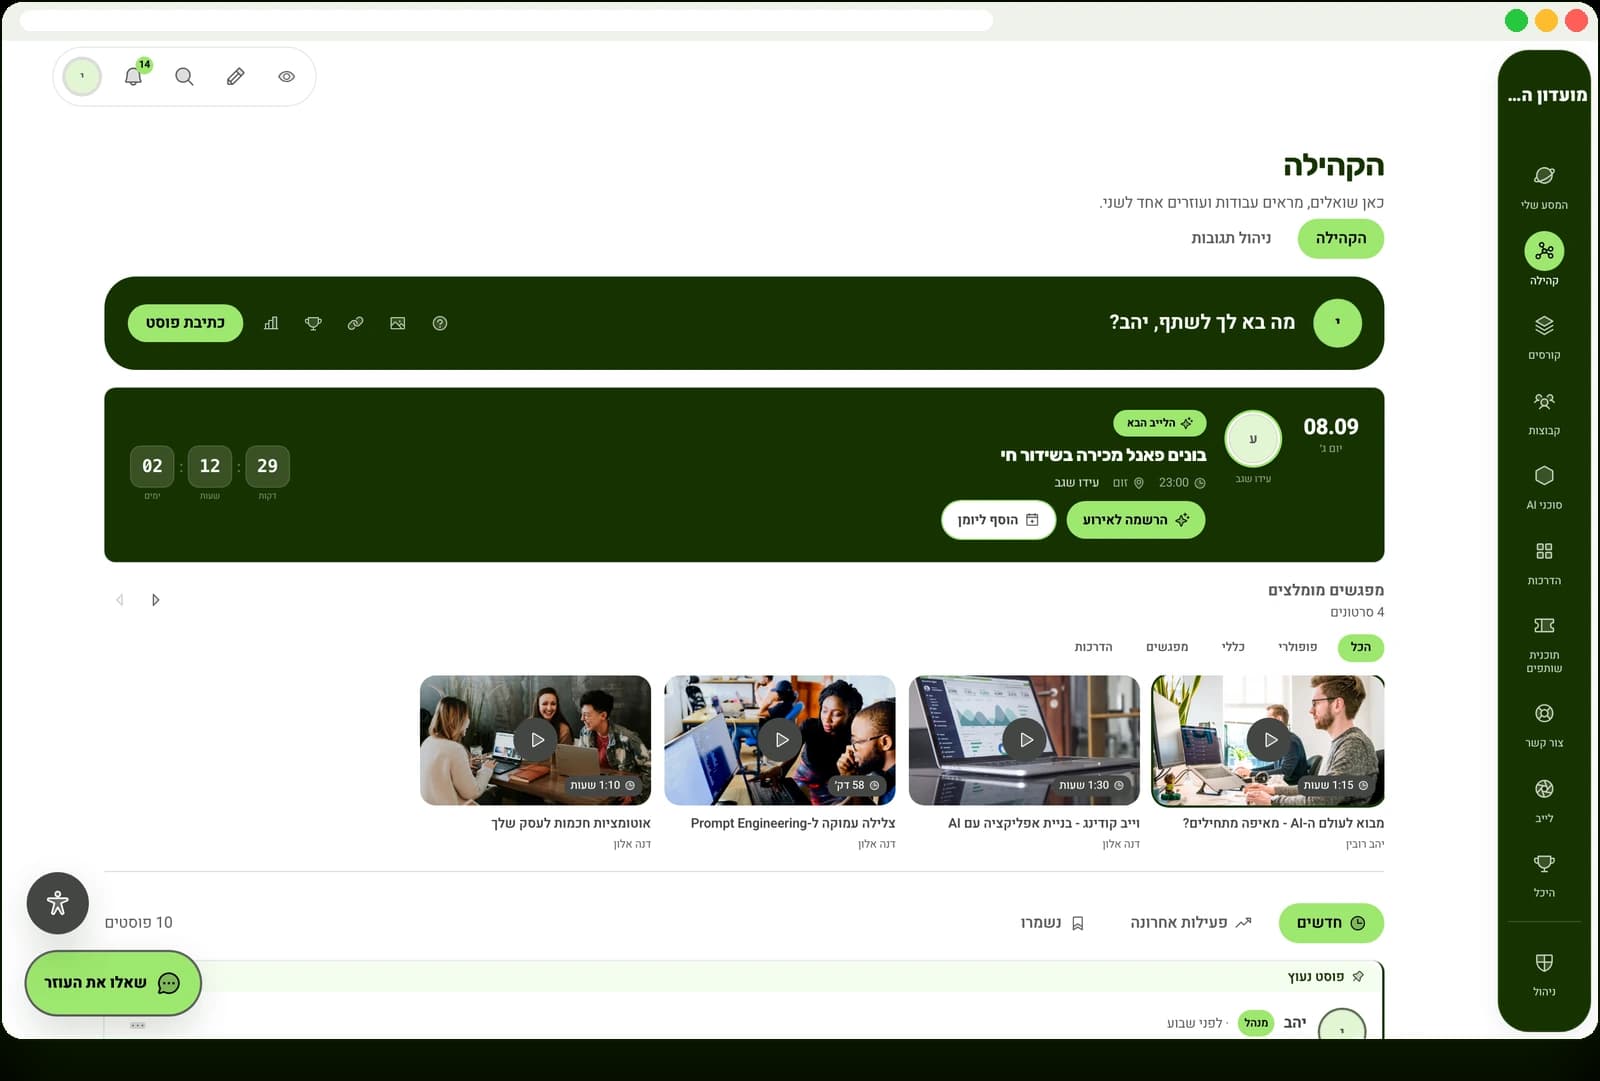Toggle the eye preview icon in top toolbar

coord(286,76)
